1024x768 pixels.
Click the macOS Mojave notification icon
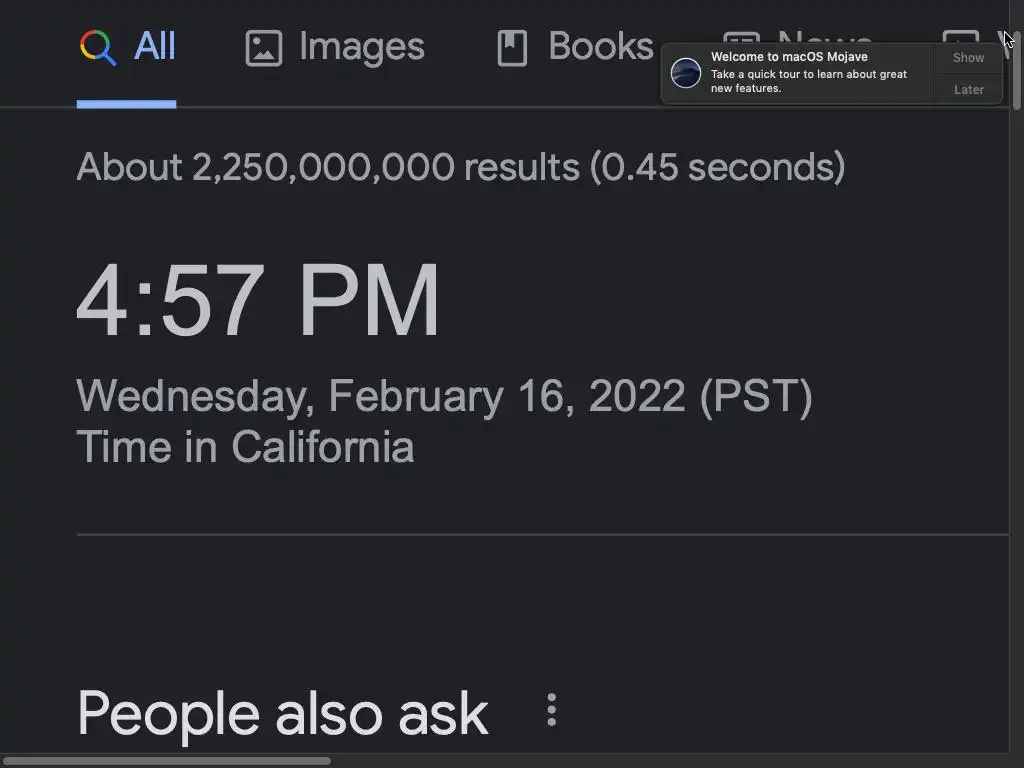tap(686, 73)
